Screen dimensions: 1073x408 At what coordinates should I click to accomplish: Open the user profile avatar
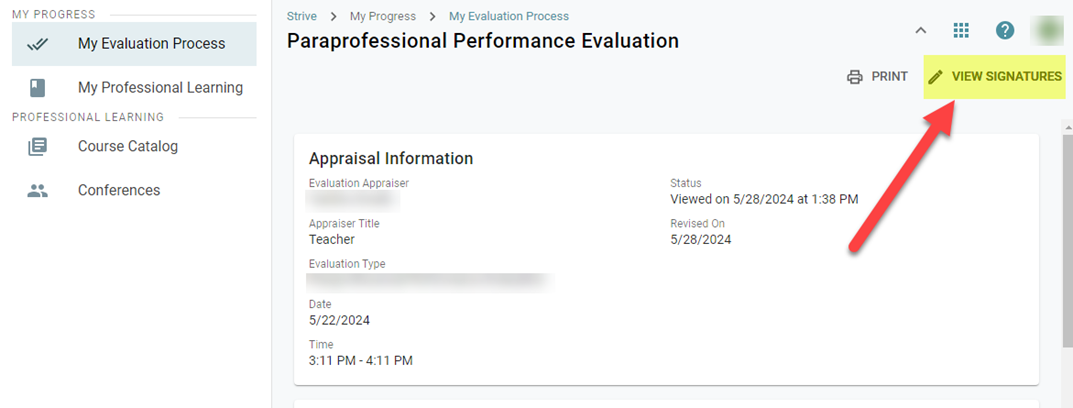pyautogui.click(x=1047, y=30)
